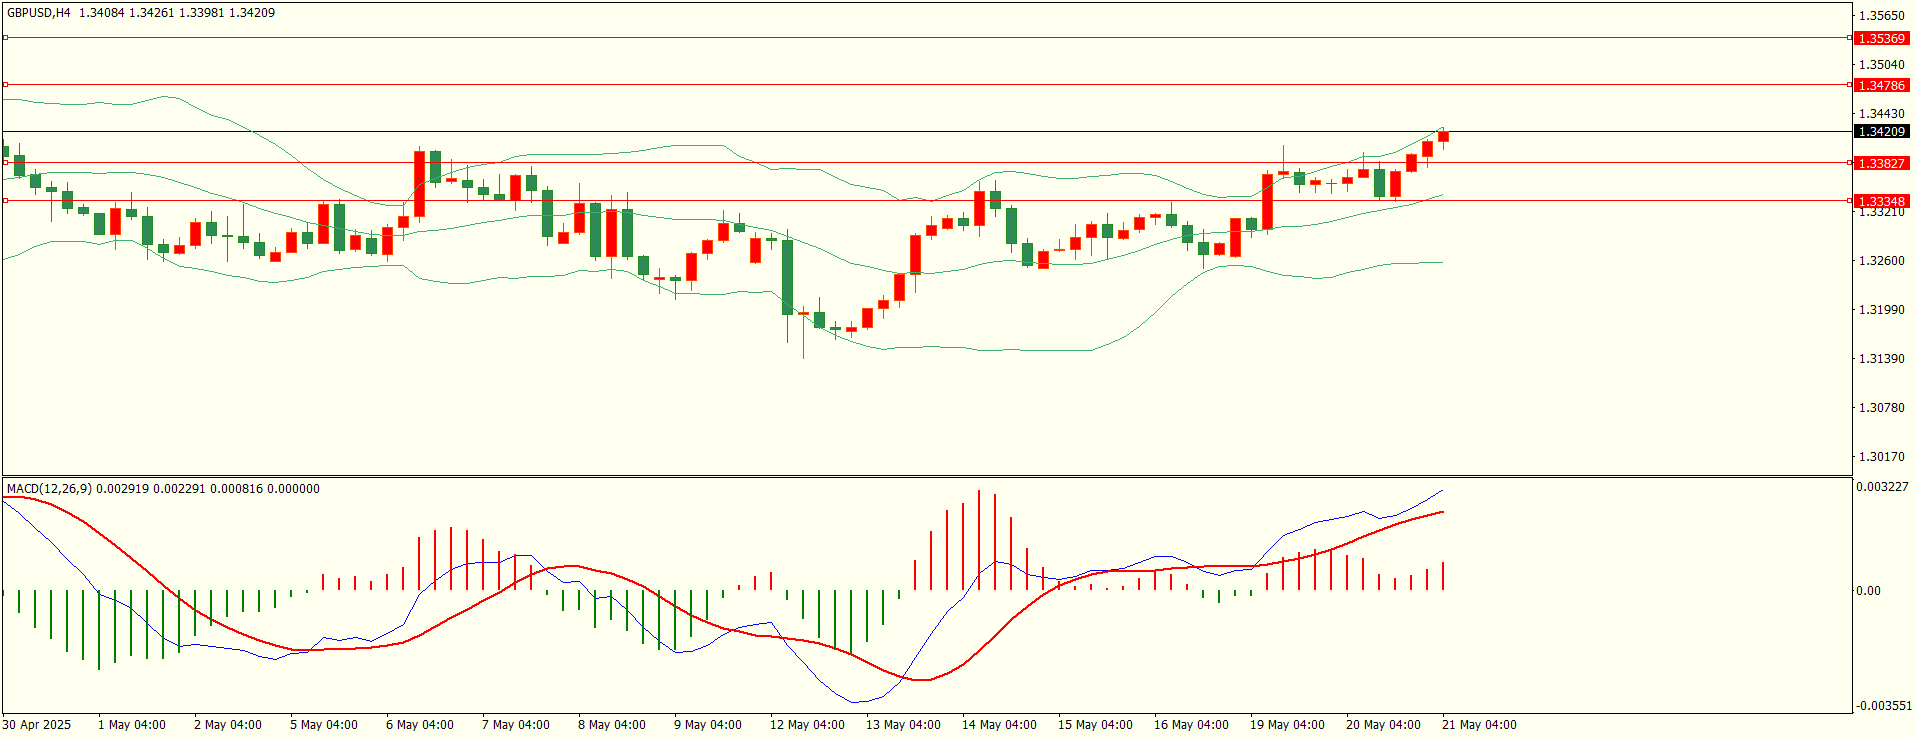This screenshot has width=1916, height=737.
Task: Click the 30 Apr 2025 date label
Action: pyautogui.click(x=37, y=725)
